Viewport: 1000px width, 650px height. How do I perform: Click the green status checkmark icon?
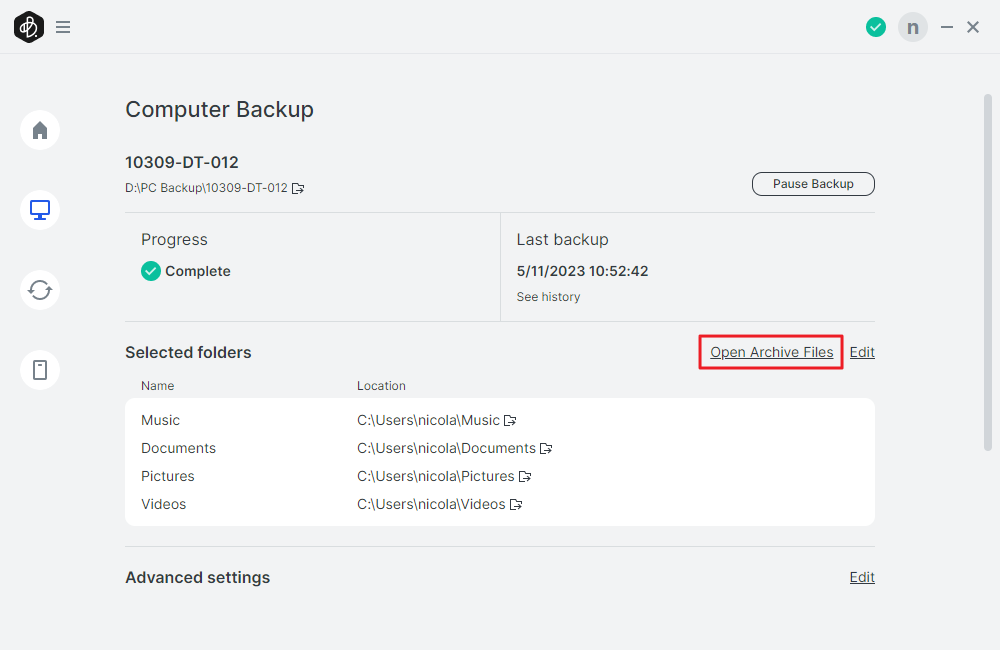tap(876, 27)
